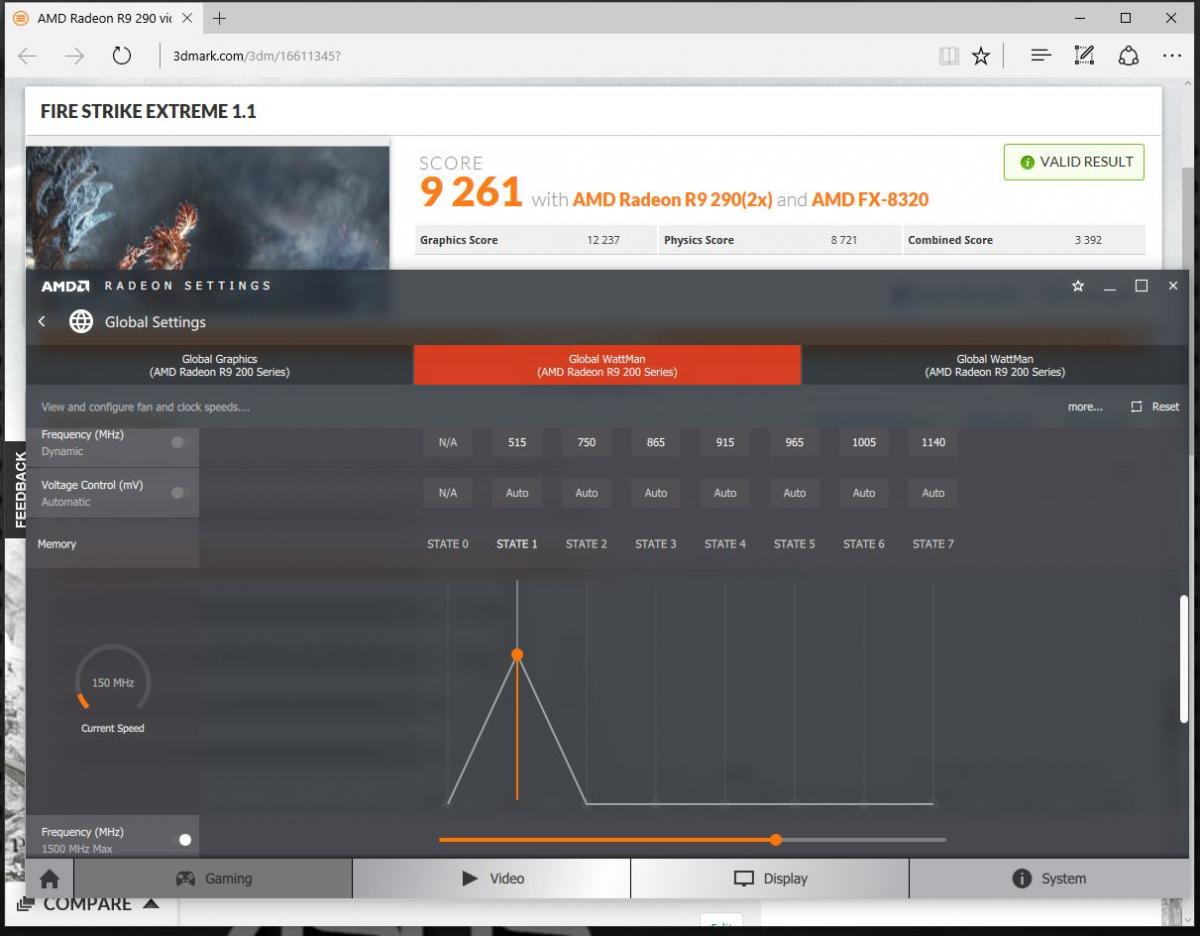Click the Global Settings globe icon
This screenshot has height=936, width=1200.
(81, 321)
